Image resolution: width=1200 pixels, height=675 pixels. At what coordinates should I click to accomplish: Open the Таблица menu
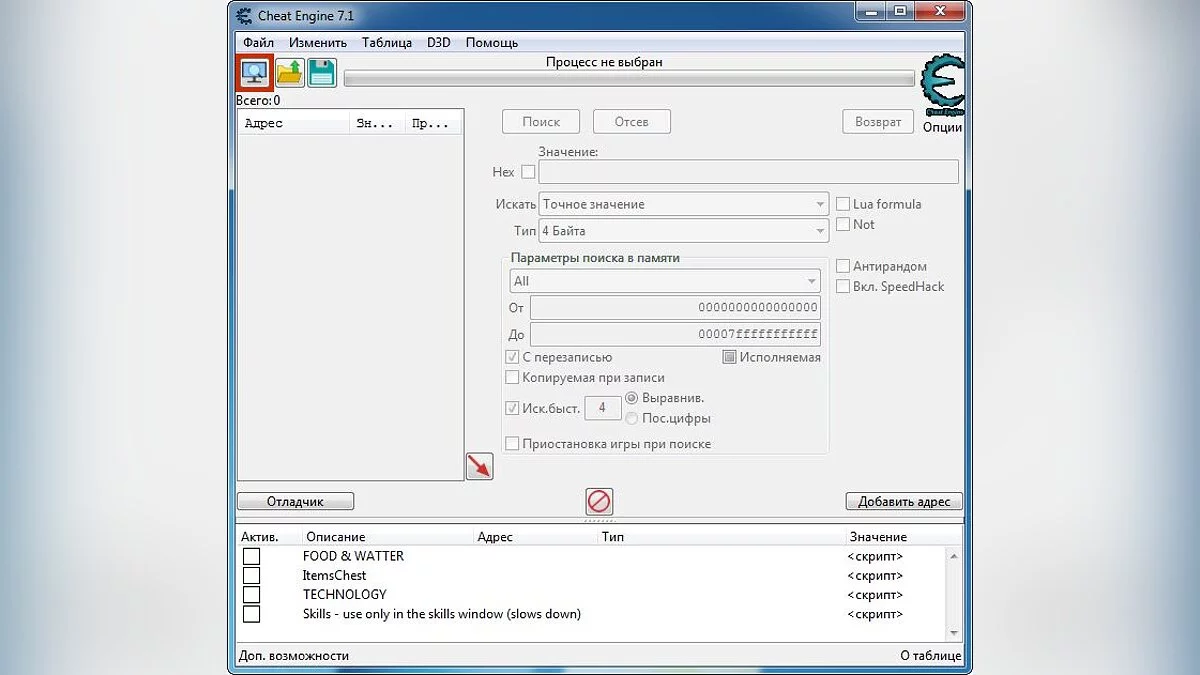coord(386,43)
